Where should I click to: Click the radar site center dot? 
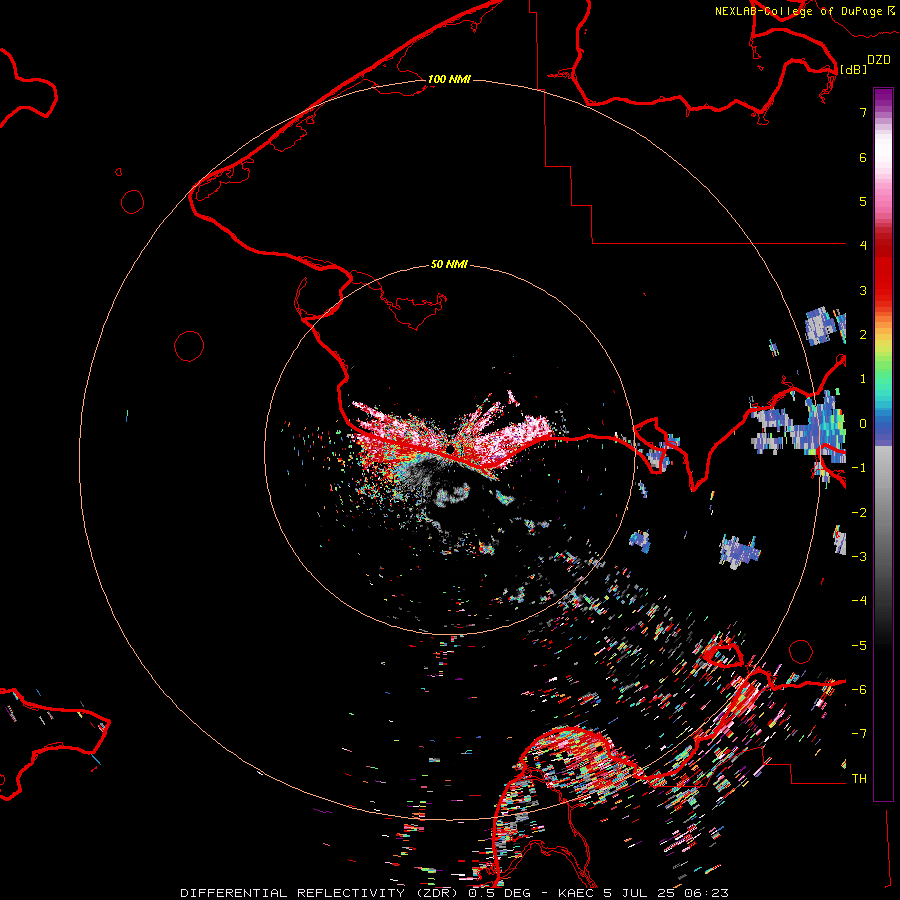tap(451, 448)
